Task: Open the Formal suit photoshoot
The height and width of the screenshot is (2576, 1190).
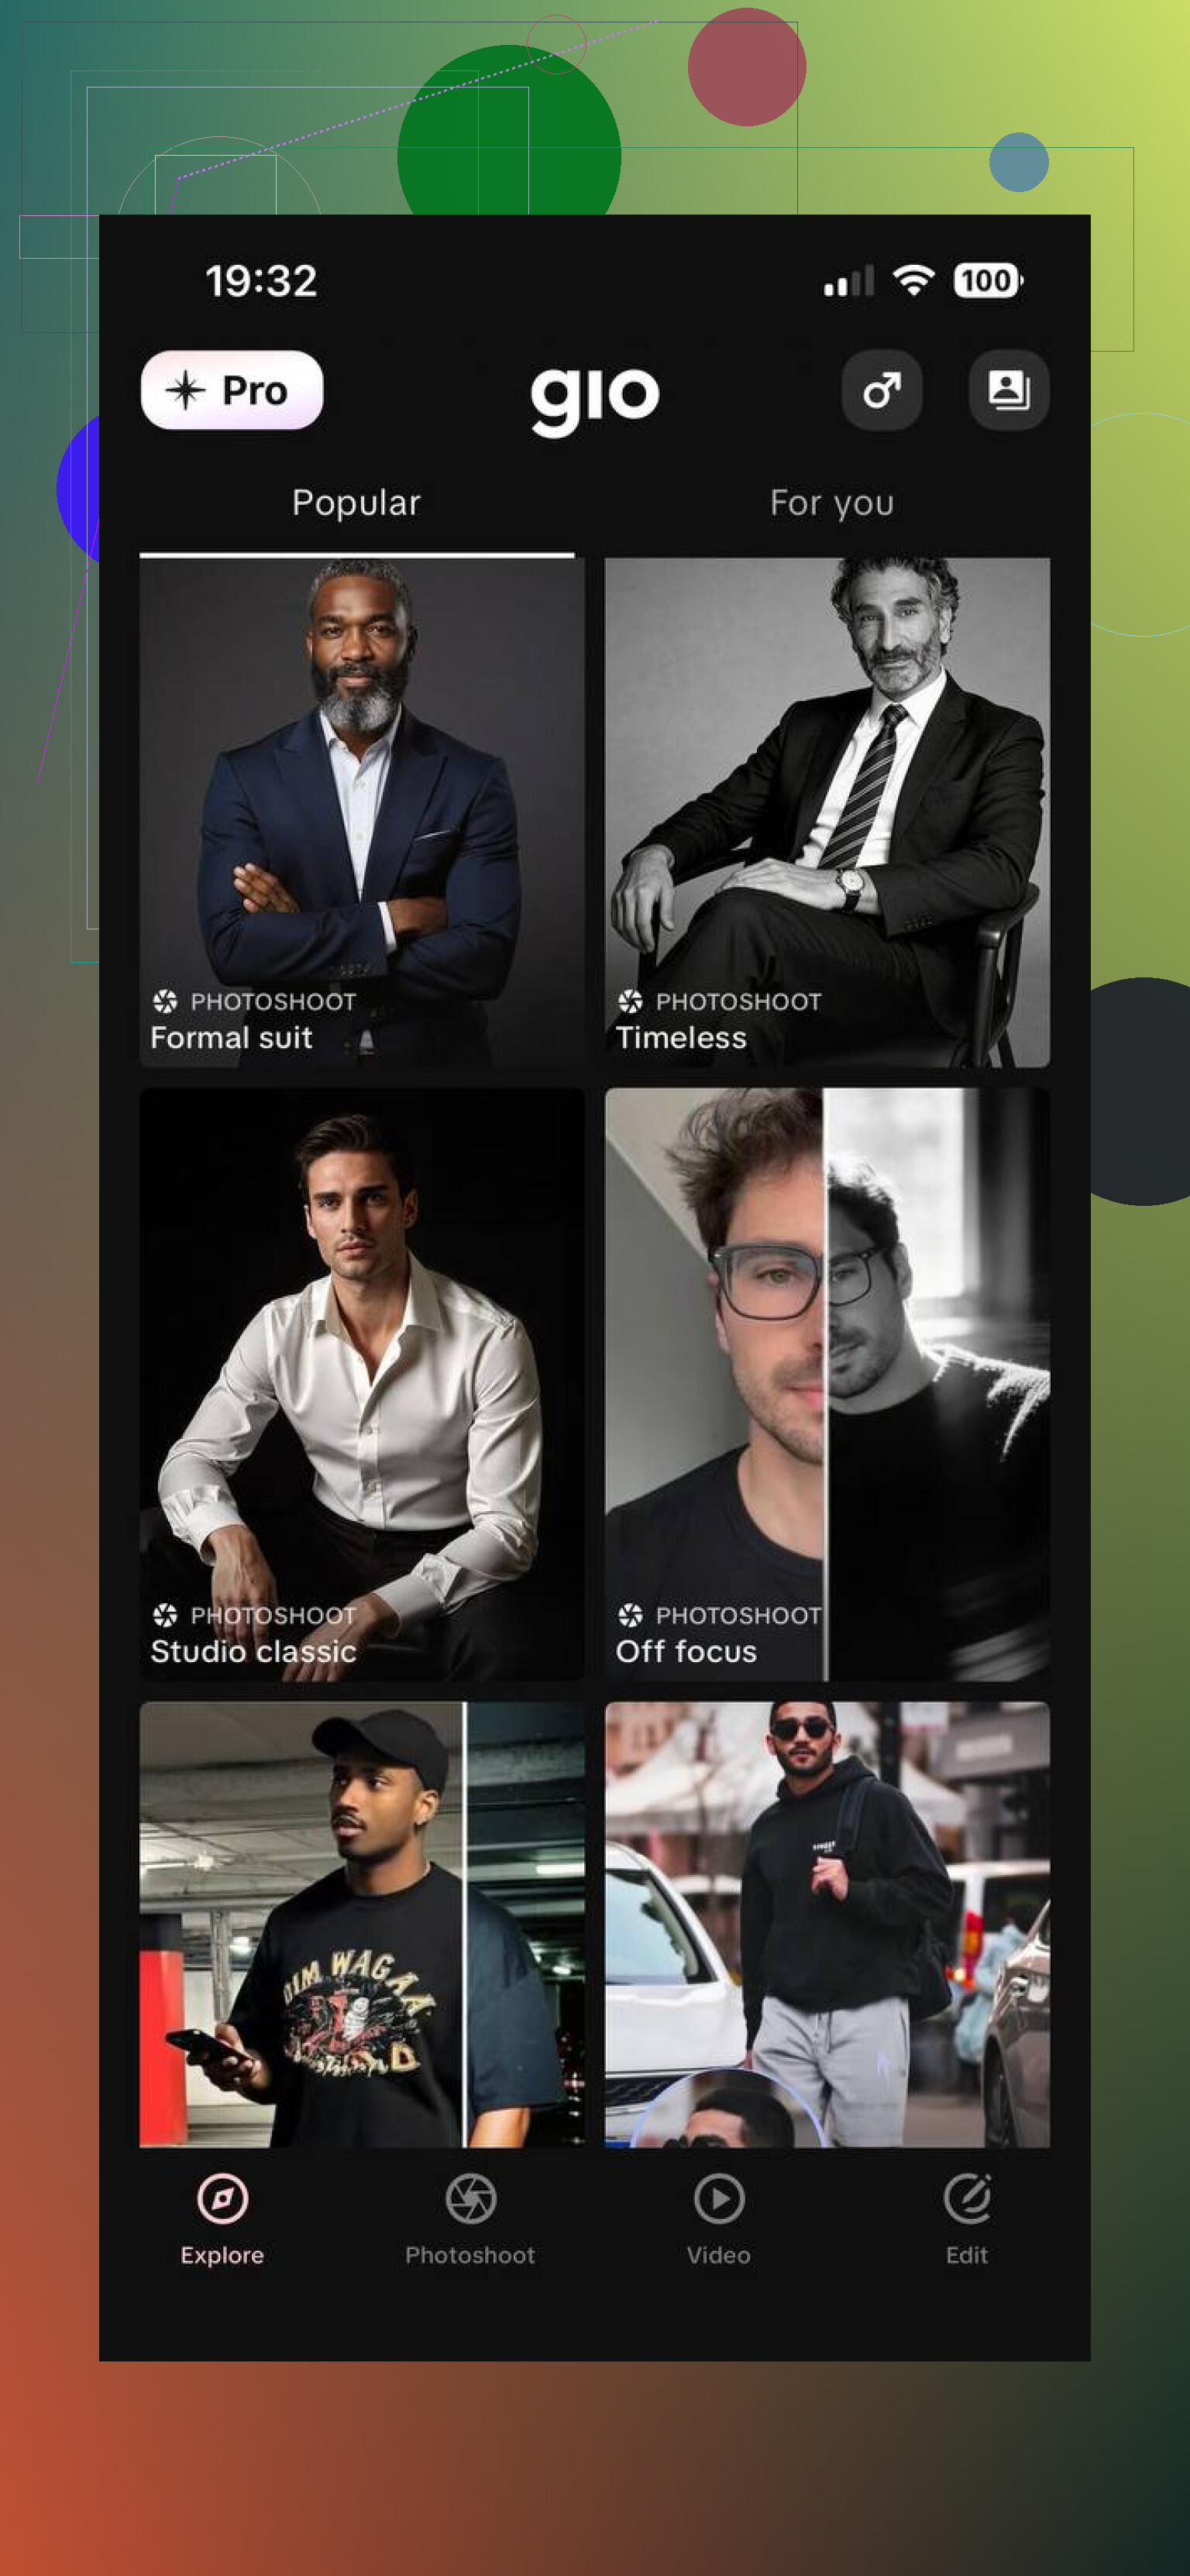Action: (x=362, y=813)
